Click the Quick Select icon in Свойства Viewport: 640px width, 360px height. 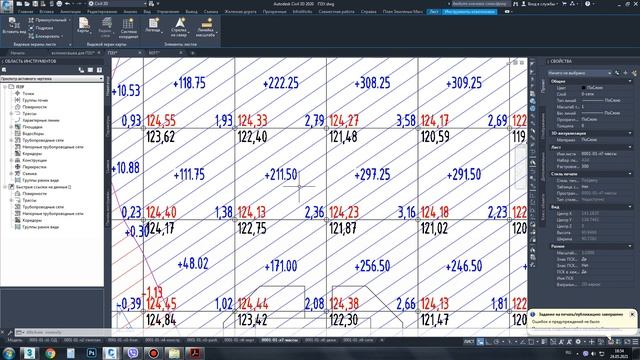click(x=633, y=73)
